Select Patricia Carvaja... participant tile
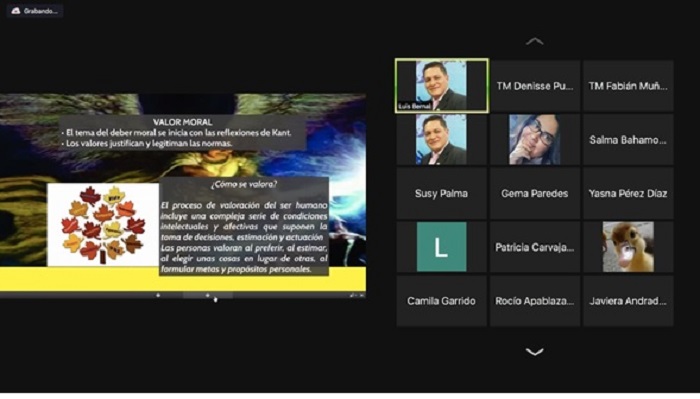 (535, 247)
